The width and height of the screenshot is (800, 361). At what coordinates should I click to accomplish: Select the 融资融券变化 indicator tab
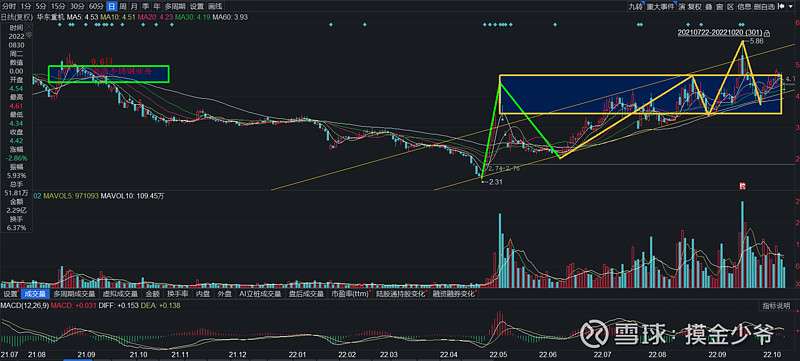click(x=455, y=294)
